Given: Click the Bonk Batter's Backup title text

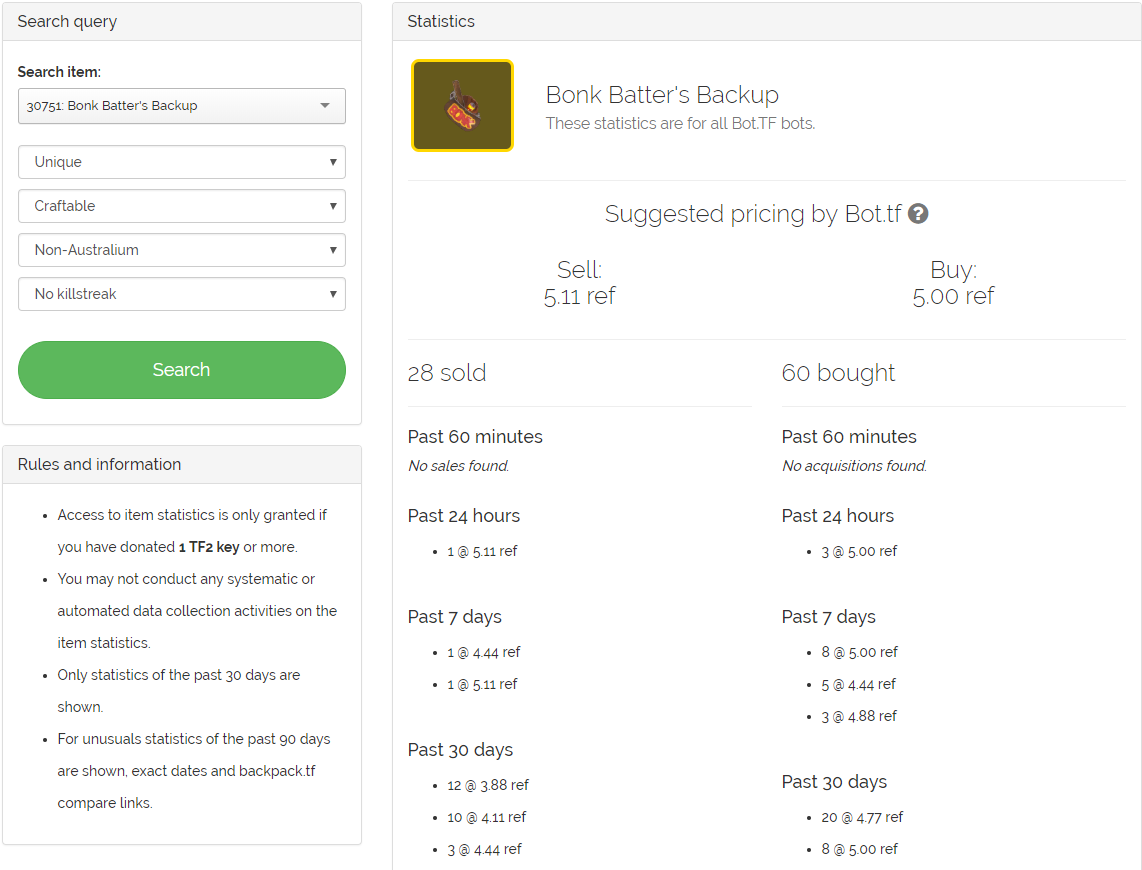Looking at the screenshot, I should [x=662, y=95].
